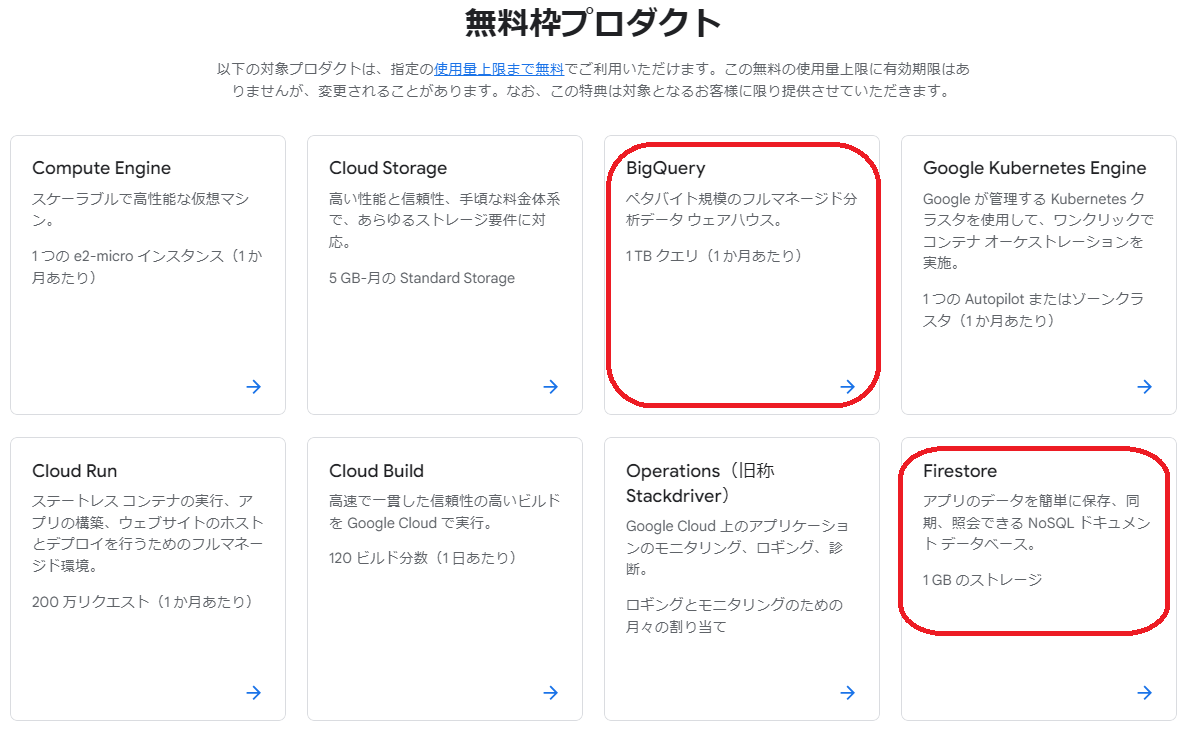
Task: Click text '1 つの Autopilot またはゾーンクラスタ'
Action: (x=1033, y=310)
